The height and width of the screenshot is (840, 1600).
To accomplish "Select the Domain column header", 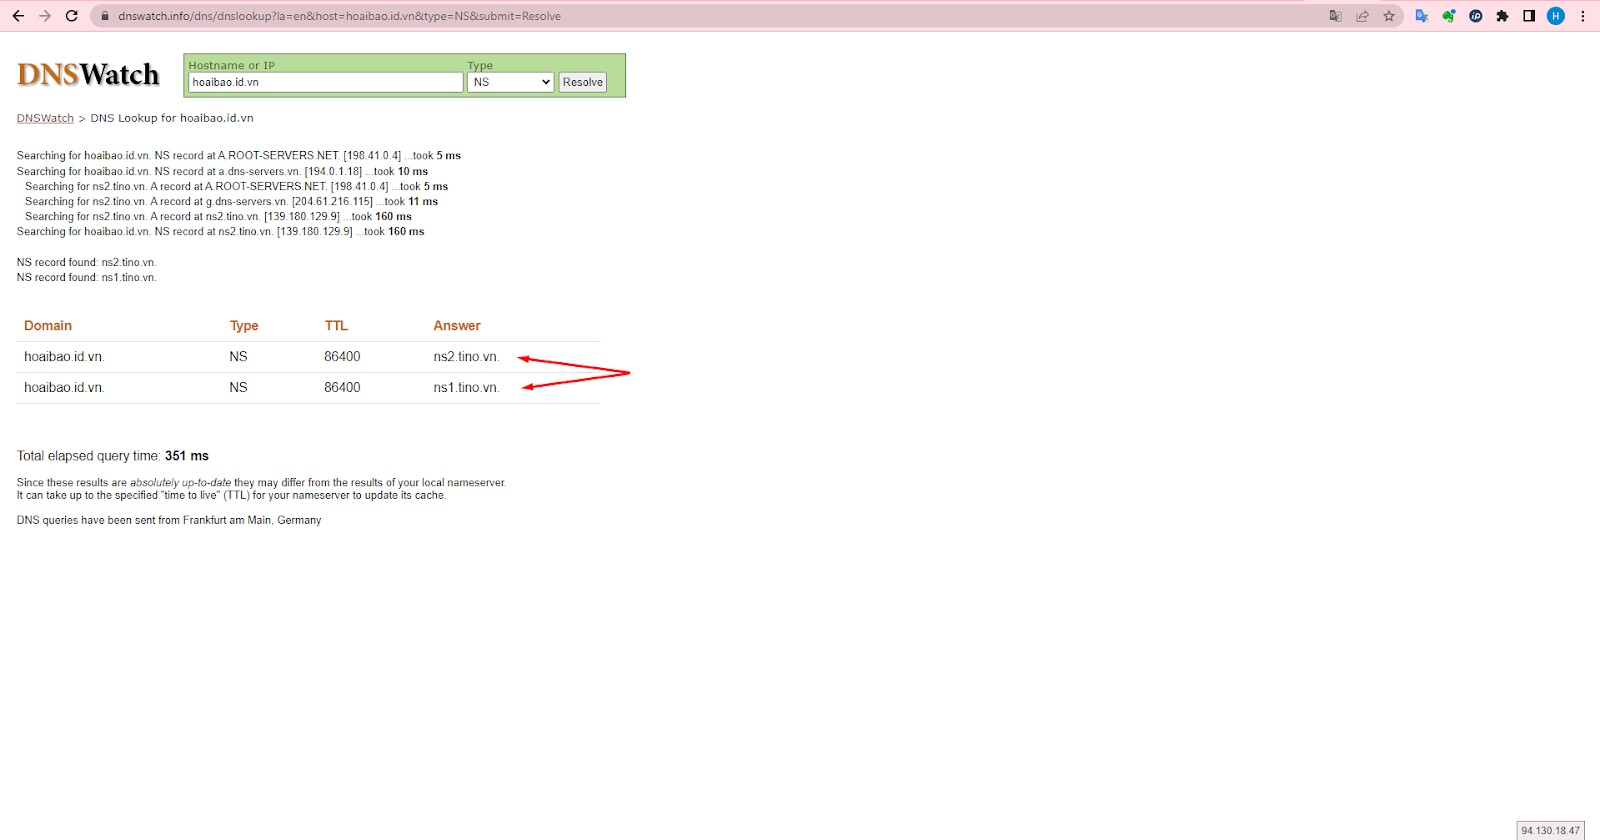I will tap(48, 326).
